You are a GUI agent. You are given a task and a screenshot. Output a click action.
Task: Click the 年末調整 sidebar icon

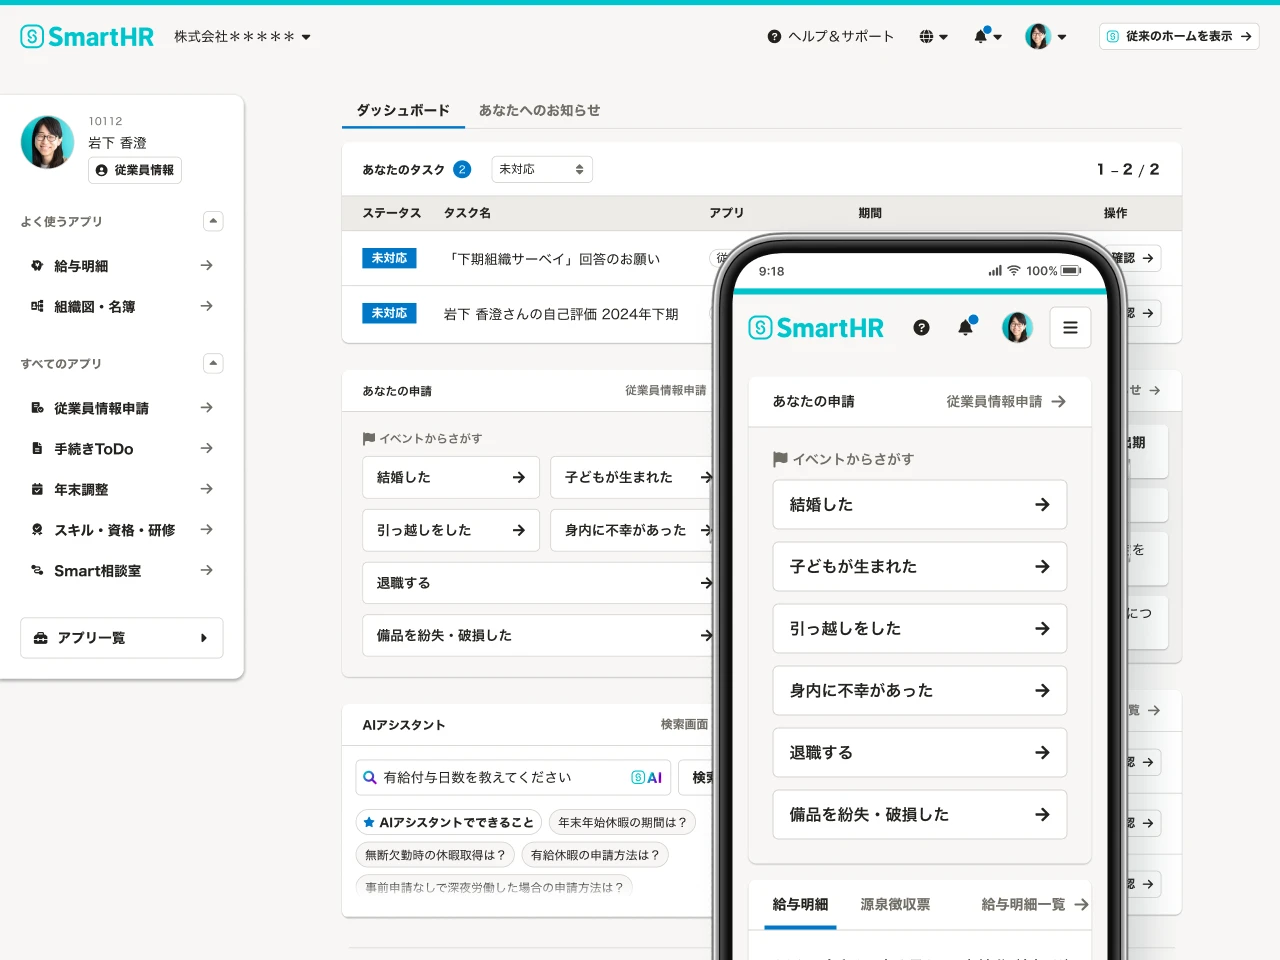37,489
